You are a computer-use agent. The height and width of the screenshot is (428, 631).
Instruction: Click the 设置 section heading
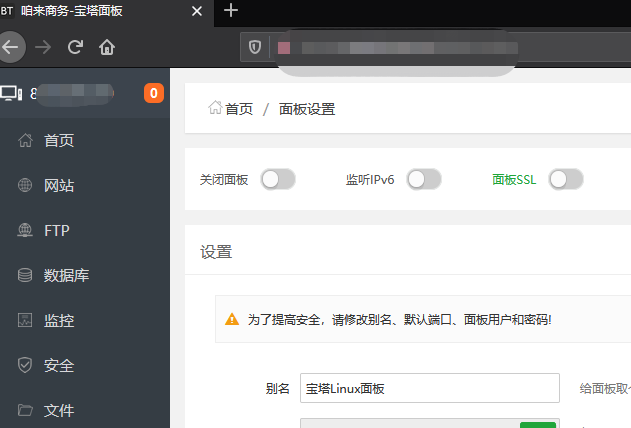click(x=216, y=252)
